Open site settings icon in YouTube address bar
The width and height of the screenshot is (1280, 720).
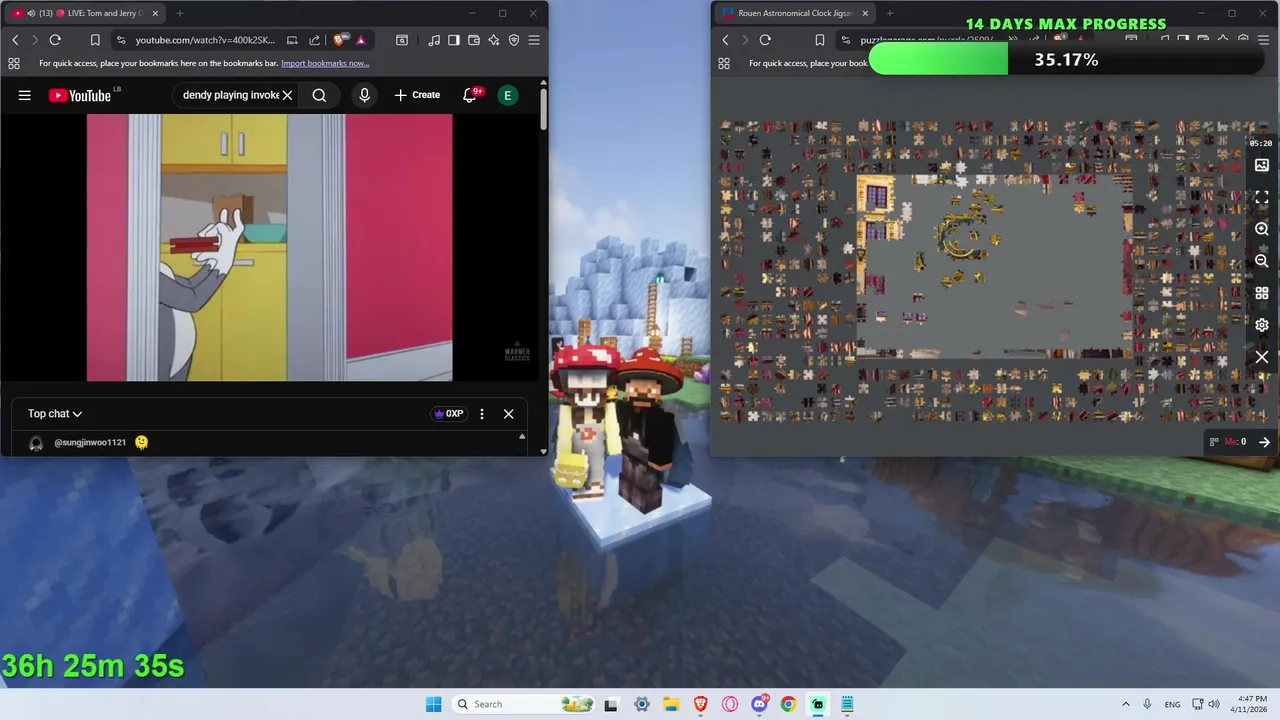pyautogui.click(x=121, y=40)
